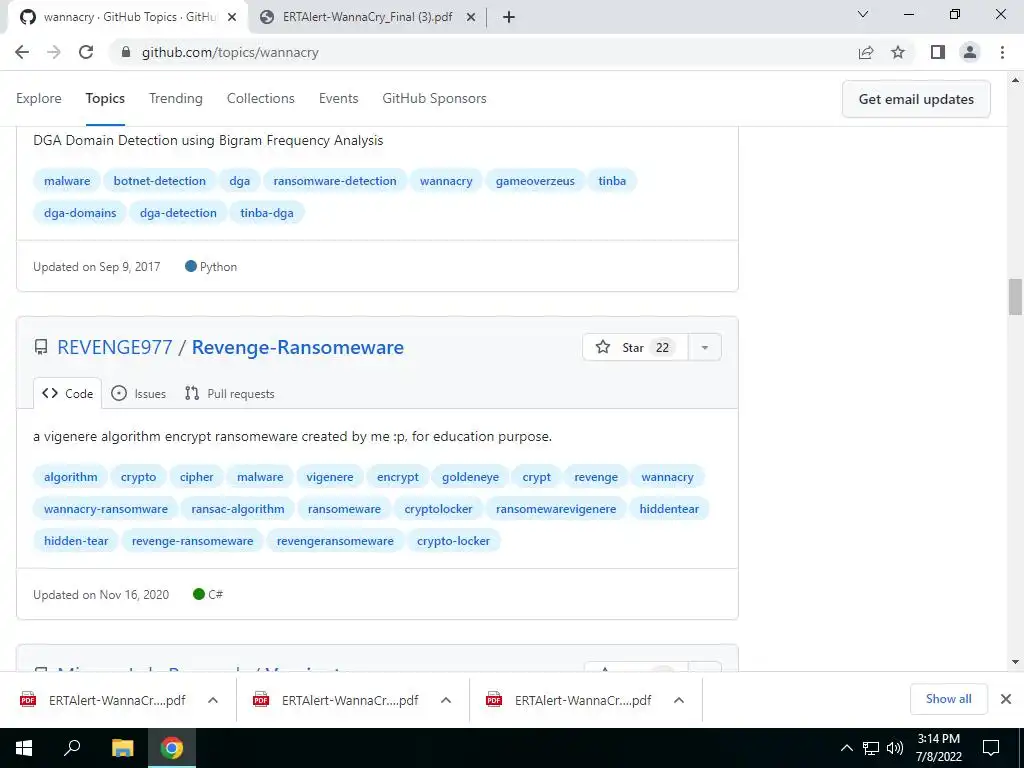
Task: Click Chrome icon in taskbar
Action: pyautogui.click(x=172, y=748)
